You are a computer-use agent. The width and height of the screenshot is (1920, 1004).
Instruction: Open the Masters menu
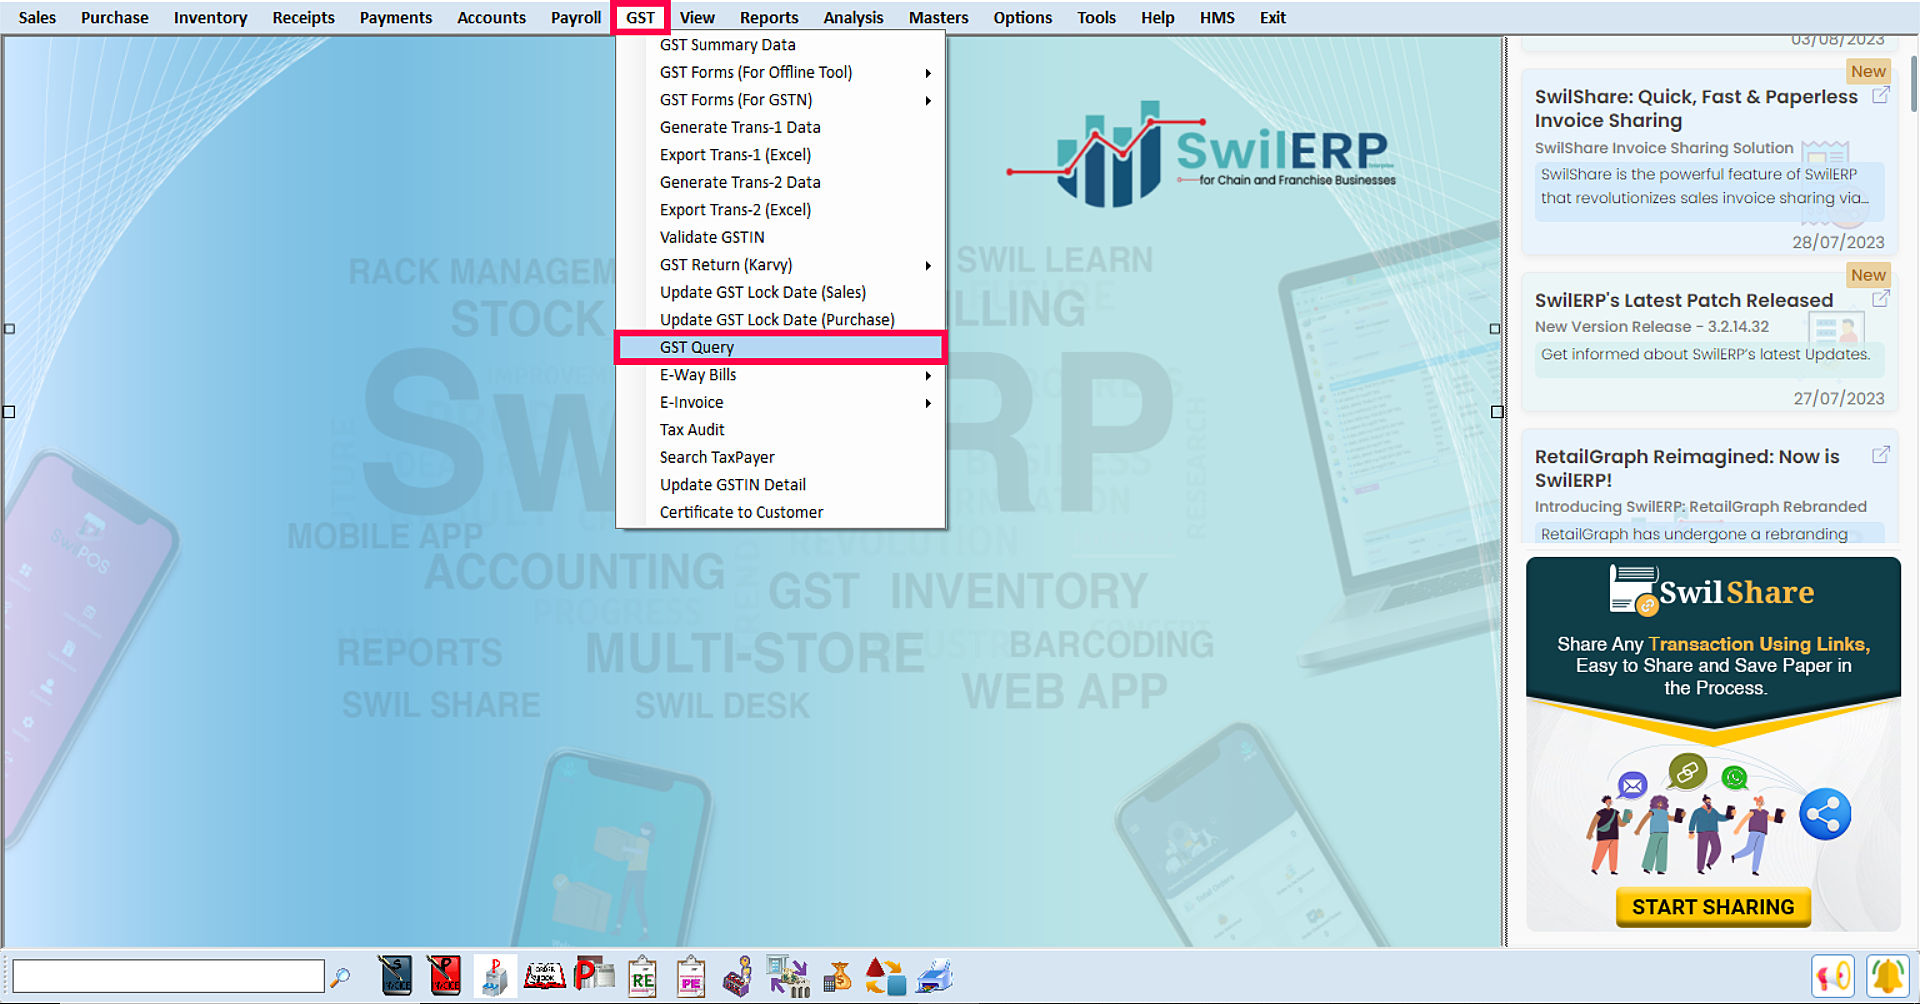point(938,18)
